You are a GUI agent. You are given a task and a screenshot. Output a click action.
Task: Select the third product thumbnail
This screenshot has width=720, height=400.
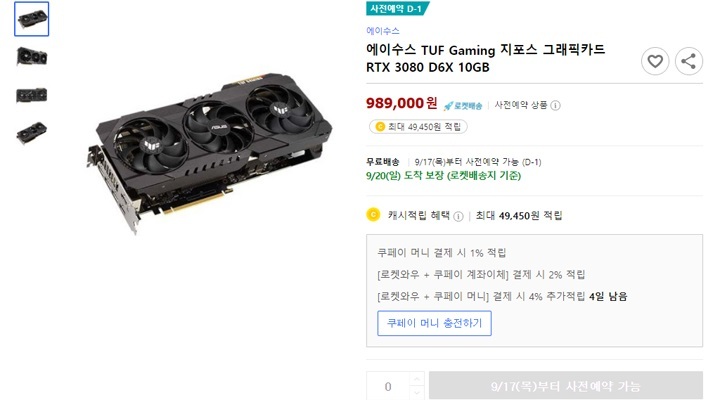(32, 95)
